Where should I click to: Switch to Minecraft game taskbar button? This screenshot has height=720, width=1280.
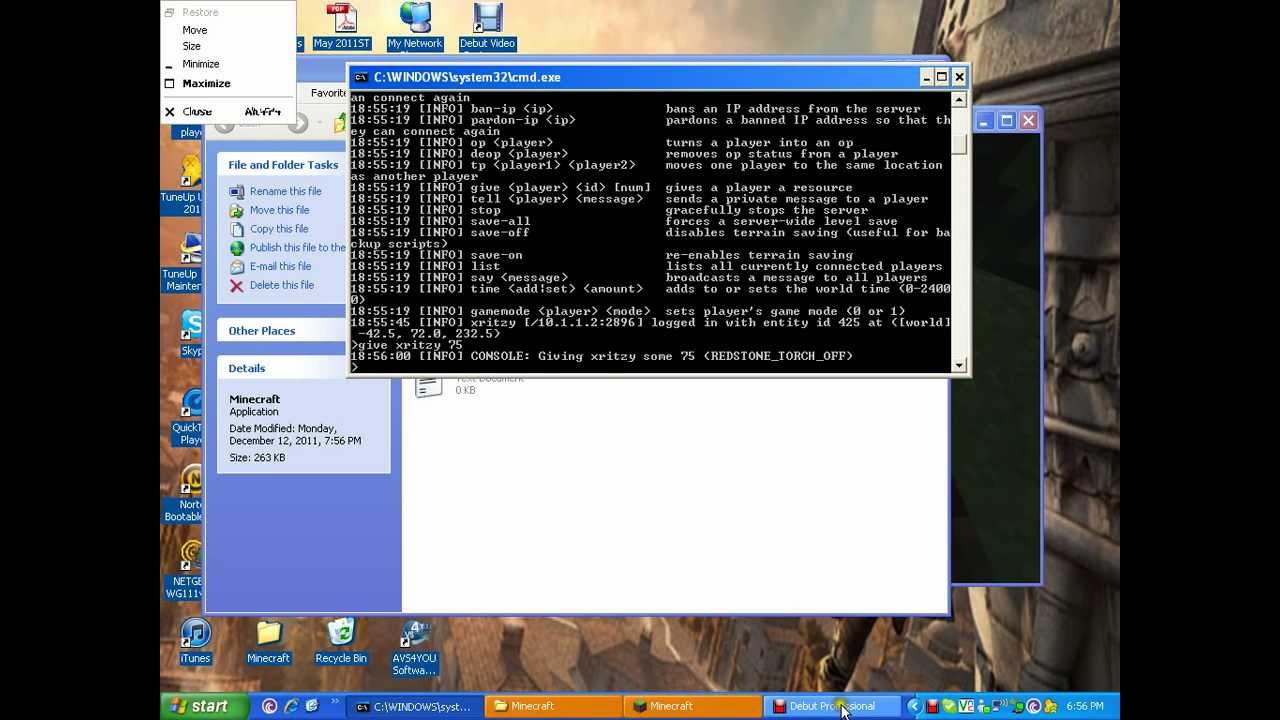click(x=692, y=706)
